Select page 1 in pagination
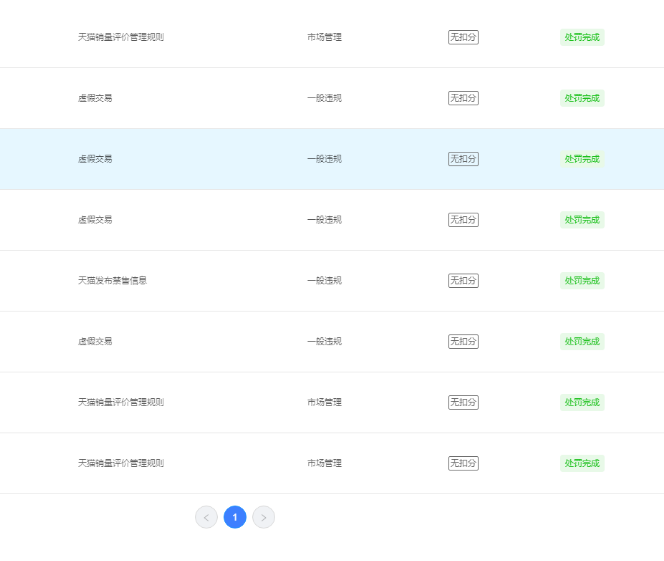Screen dimensions: 664x561 pos(235,517)
